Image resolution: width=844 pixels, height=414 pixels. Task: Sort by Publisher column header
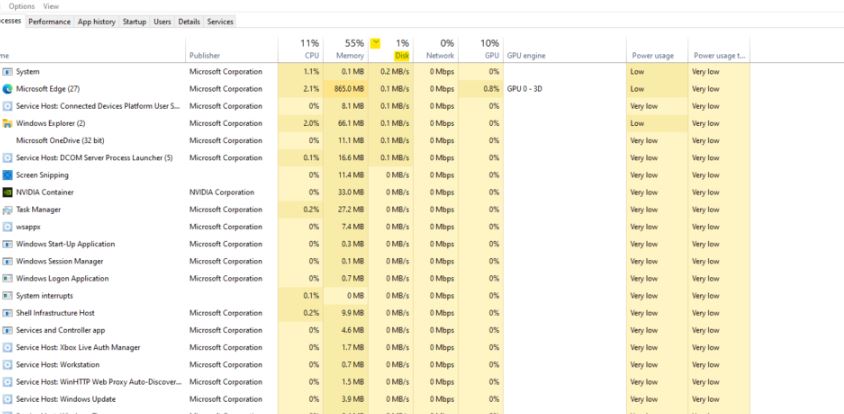[x=232, y=49]
